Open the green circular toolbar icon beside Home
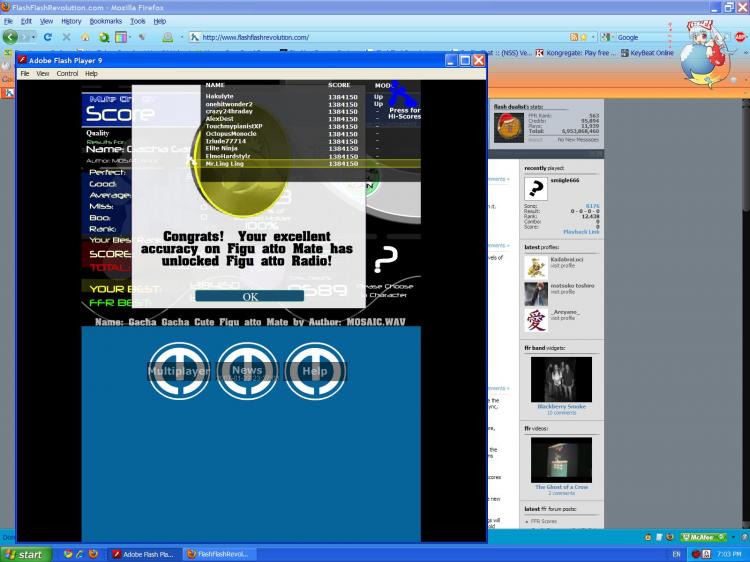 (x=103, y=37)
